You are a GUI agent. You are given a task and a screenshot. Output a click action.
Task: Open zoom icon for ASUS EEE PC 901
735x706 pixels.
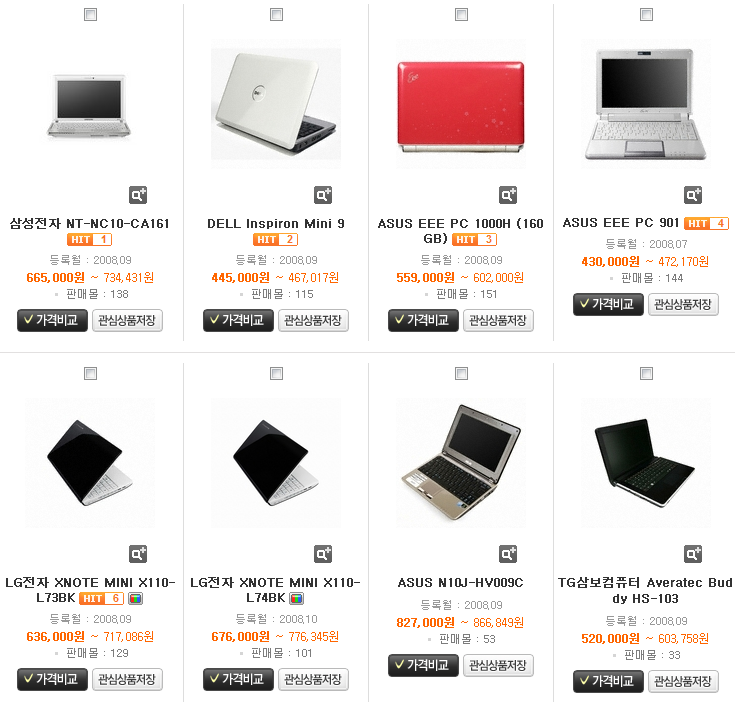pyautogui.click(x=693, y=195)
